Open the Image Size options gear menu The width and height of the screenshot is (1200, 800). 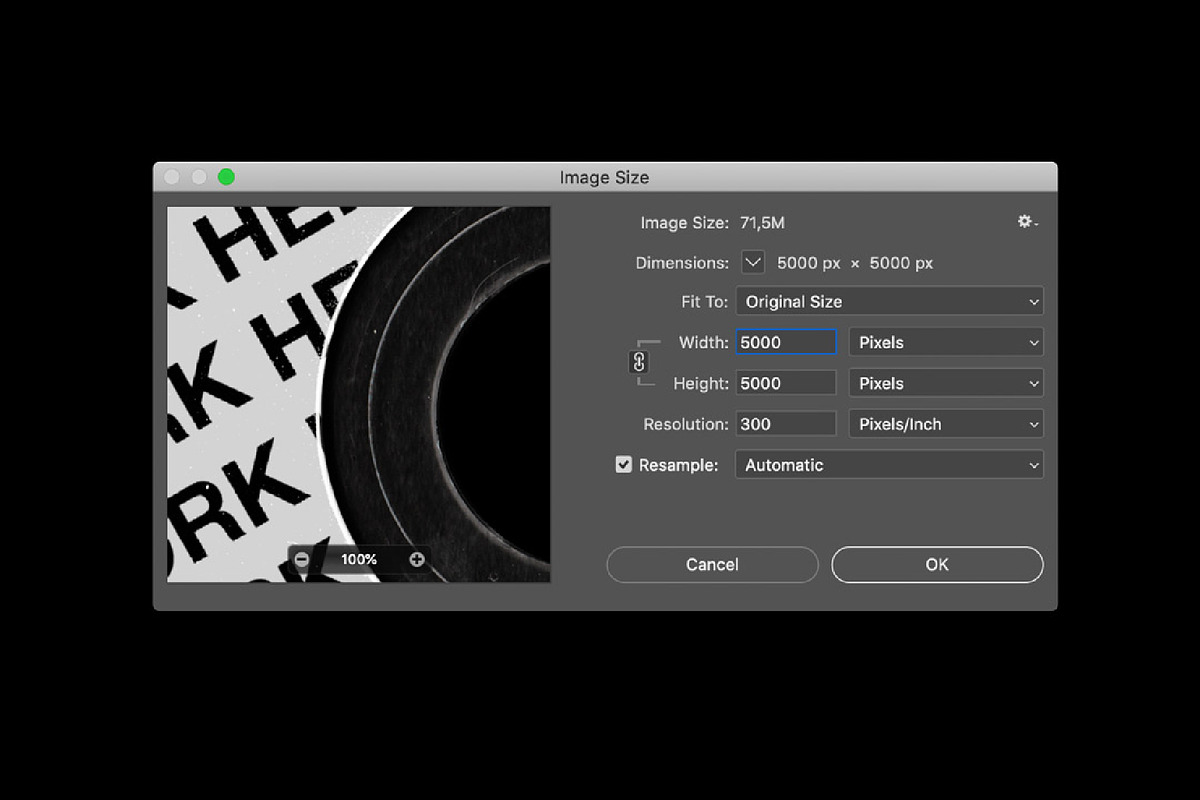point(1026,222)
